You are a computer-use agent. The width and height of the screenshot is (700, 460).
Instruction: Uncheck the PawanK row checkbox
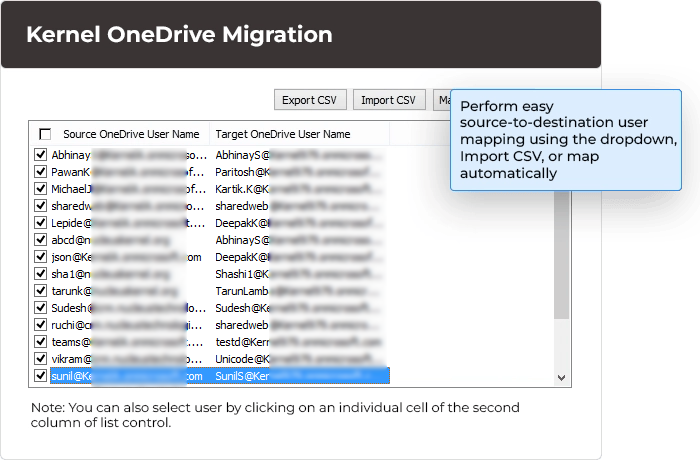pyautogui.click(x=41, y=172)
